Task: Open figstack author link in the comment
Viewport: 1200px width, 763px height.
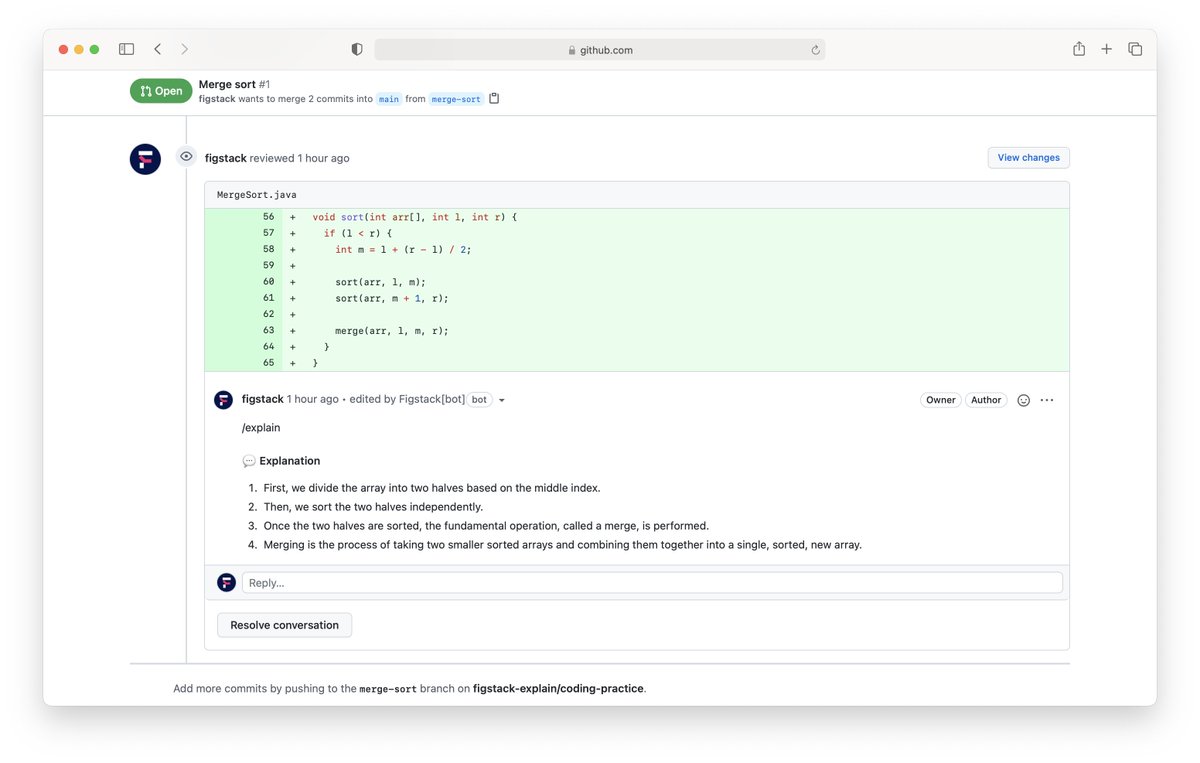Action: point(263,399)
